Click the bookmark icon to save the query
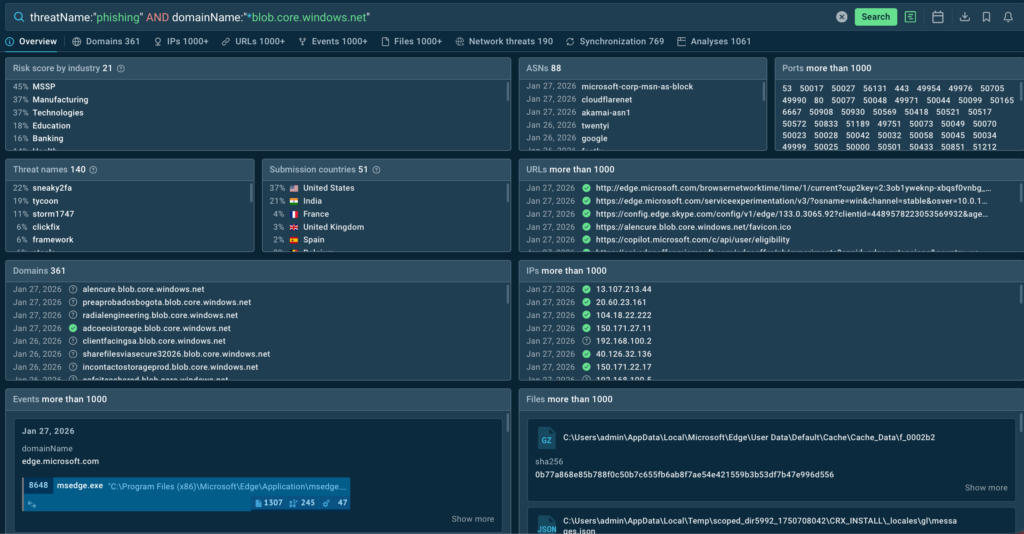This screenshot has height=534, width=1024. [x=986, y=17]
